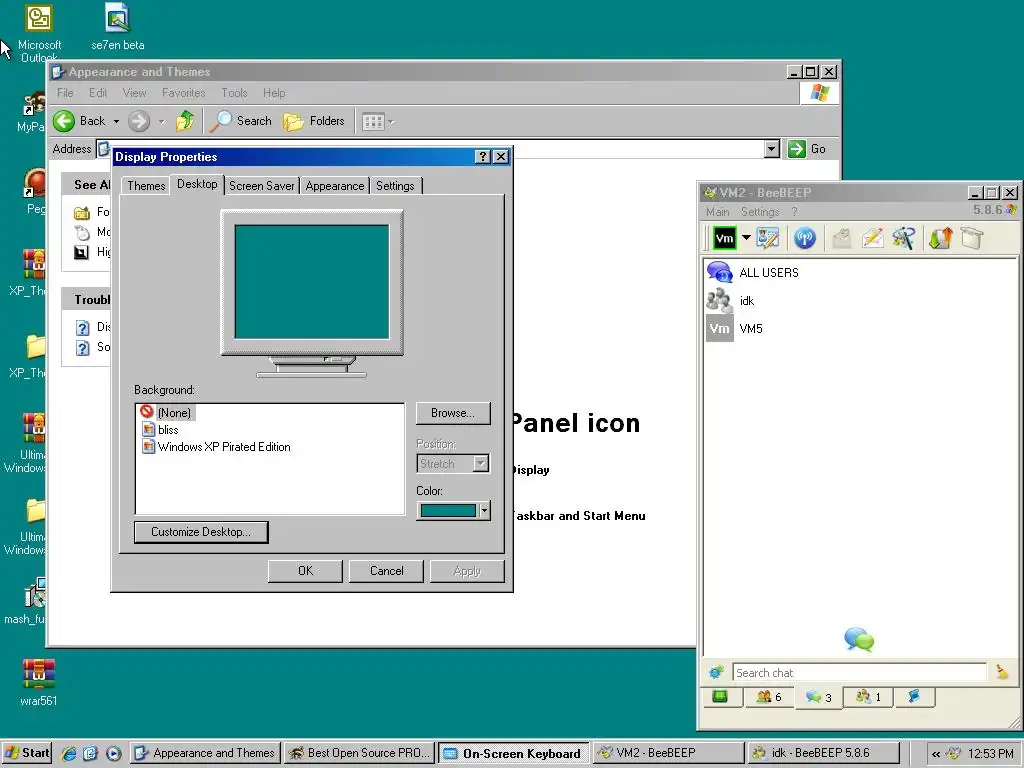Open Tools menu in Appearance and Themes

(x=234, y=93)
